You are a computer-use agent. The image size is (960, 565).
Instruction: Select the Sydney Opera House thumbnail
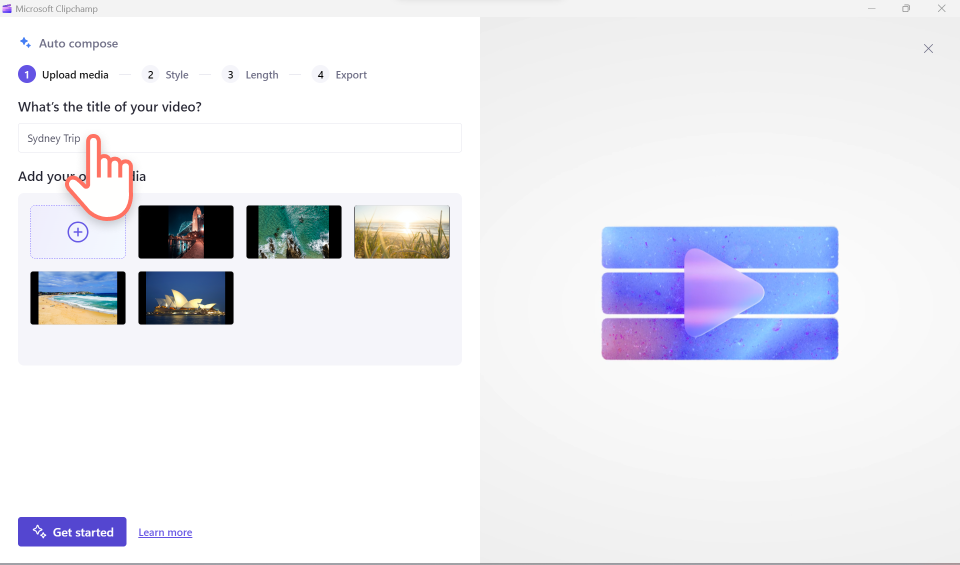click(186, 298)
